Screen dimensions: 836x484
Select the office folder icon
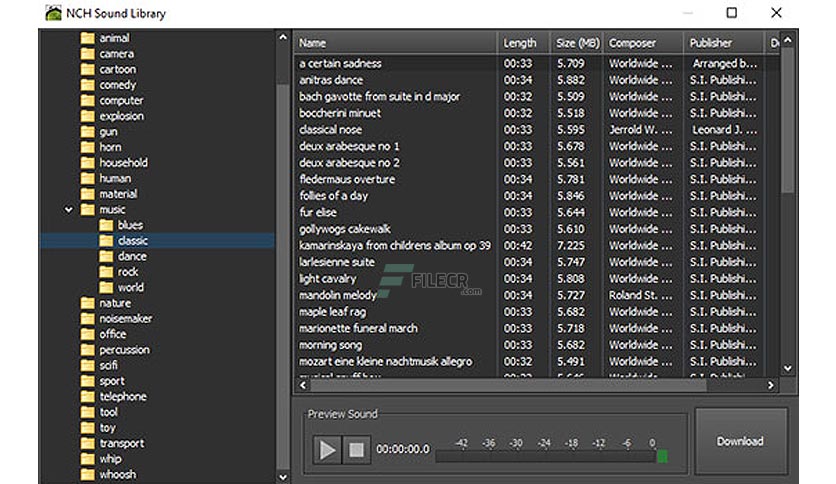(x=87, y=334)
